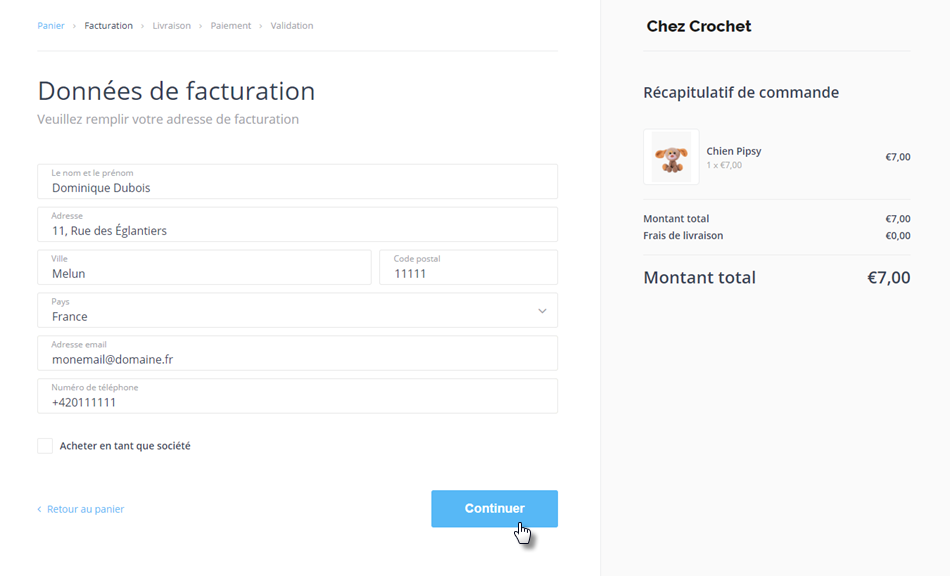Click the Pays dropdown chevron arrow
The image size is (950, 576).
tap(542, 311)
